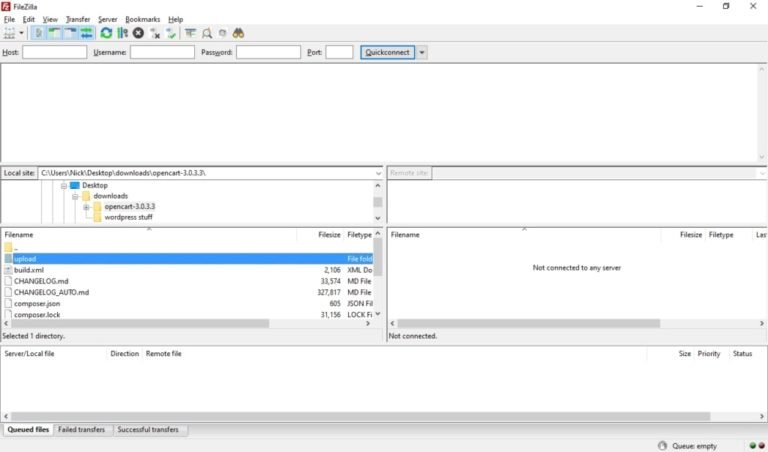Image resolution: width=768 pixels, height=452 pixels.
Task: Select Desktop in local tree
Action: point(95,186)
